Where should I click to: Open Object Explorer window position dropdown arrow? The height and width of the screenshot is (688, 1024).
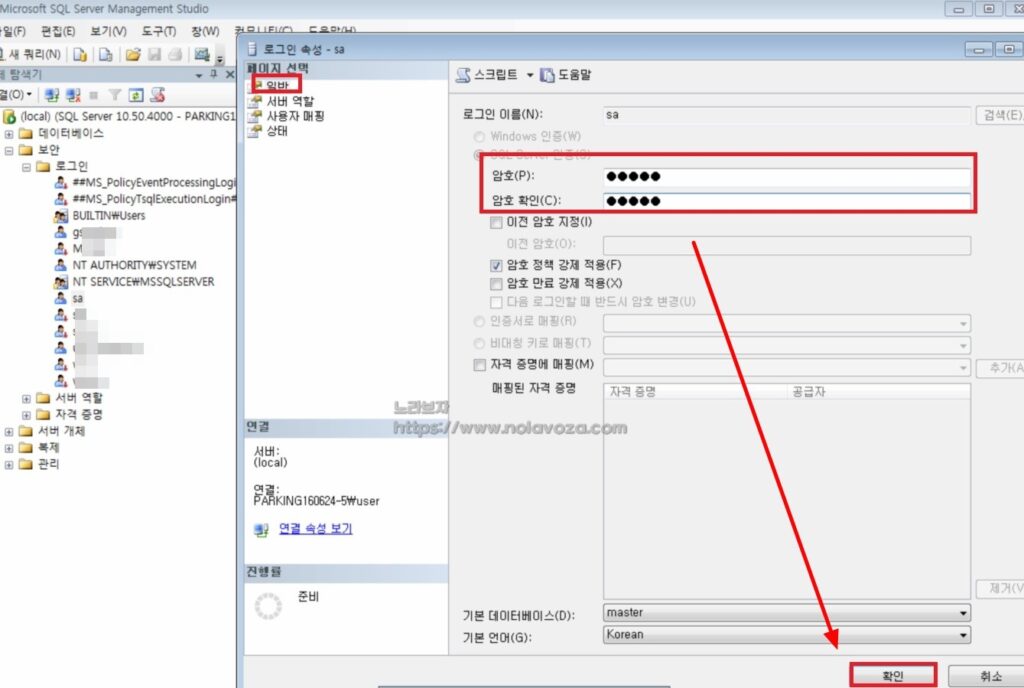coord(199,76)
